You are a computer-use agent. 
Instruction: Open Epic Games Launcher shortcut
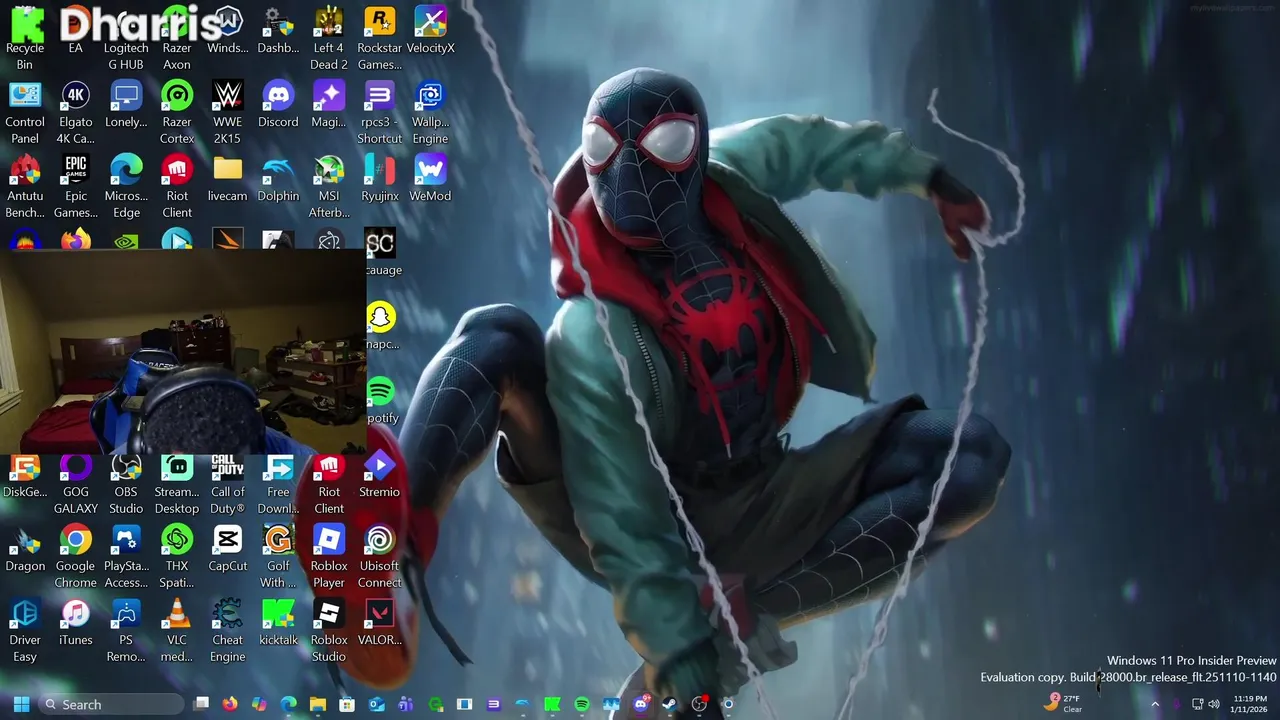tap(75, 186)
